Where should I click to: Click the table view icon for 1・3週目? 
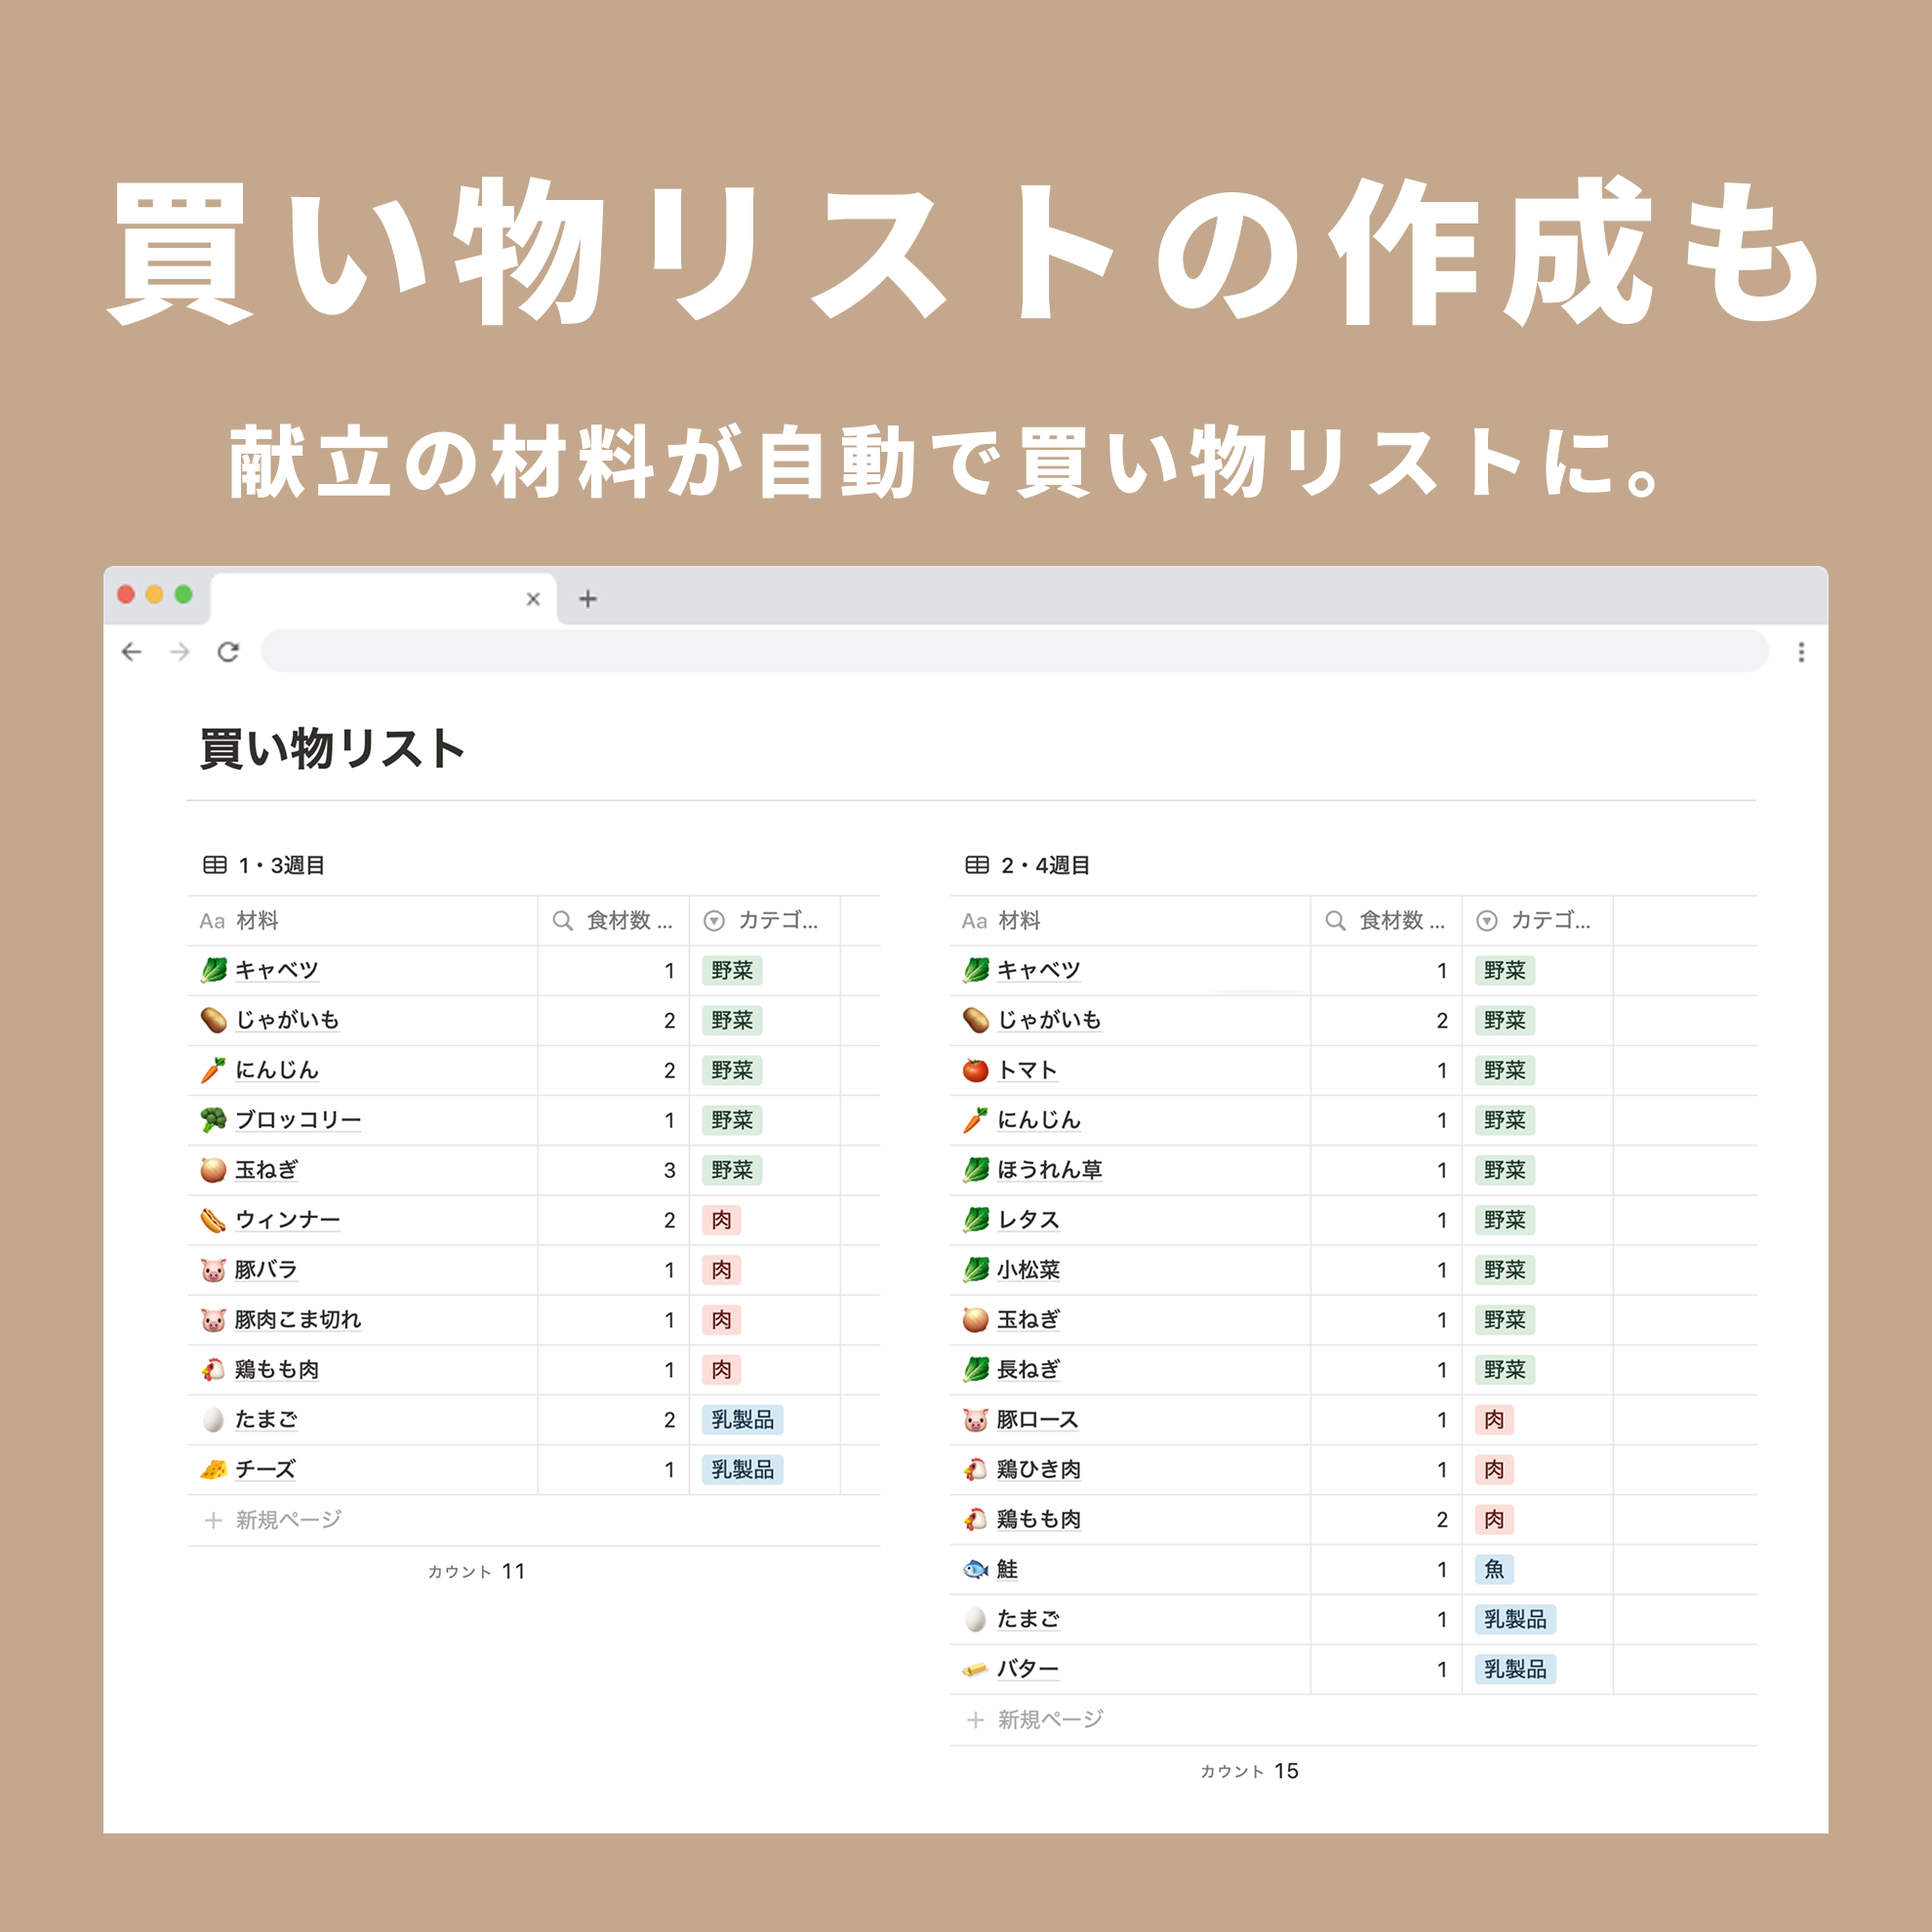214,865
